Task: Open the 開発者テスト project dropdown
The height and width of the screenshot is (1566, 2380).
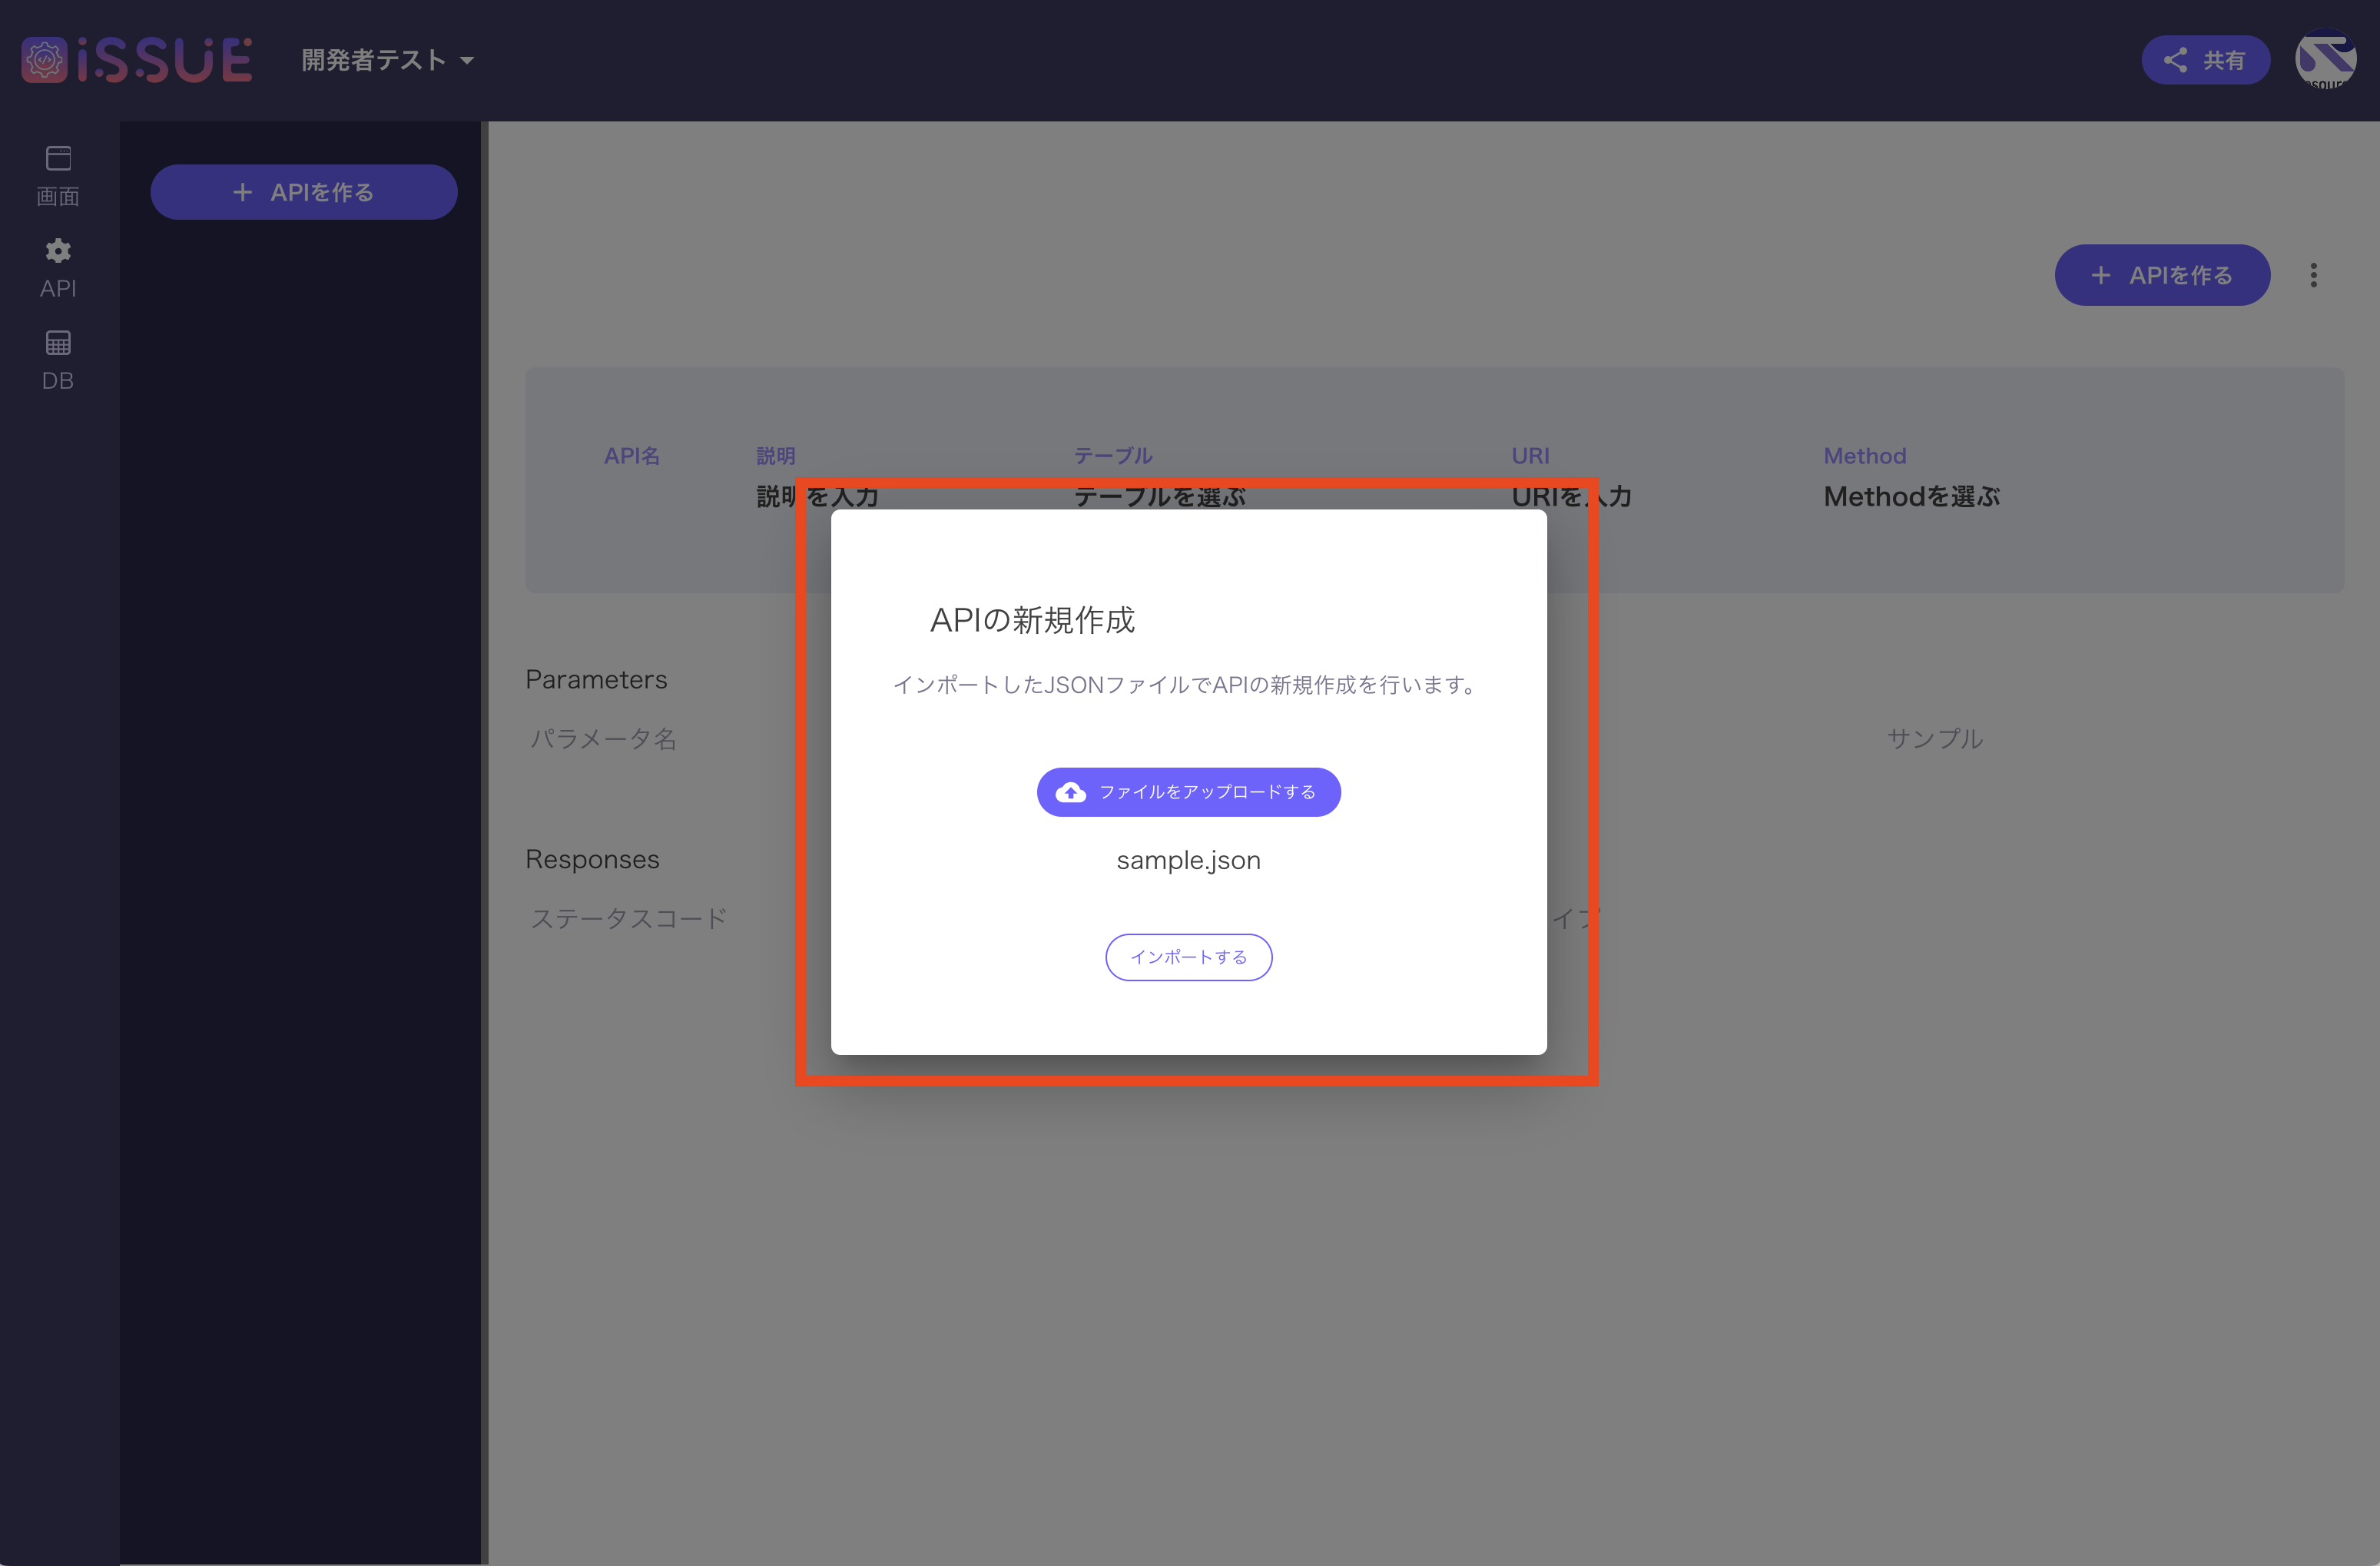Action: (388, 60)
